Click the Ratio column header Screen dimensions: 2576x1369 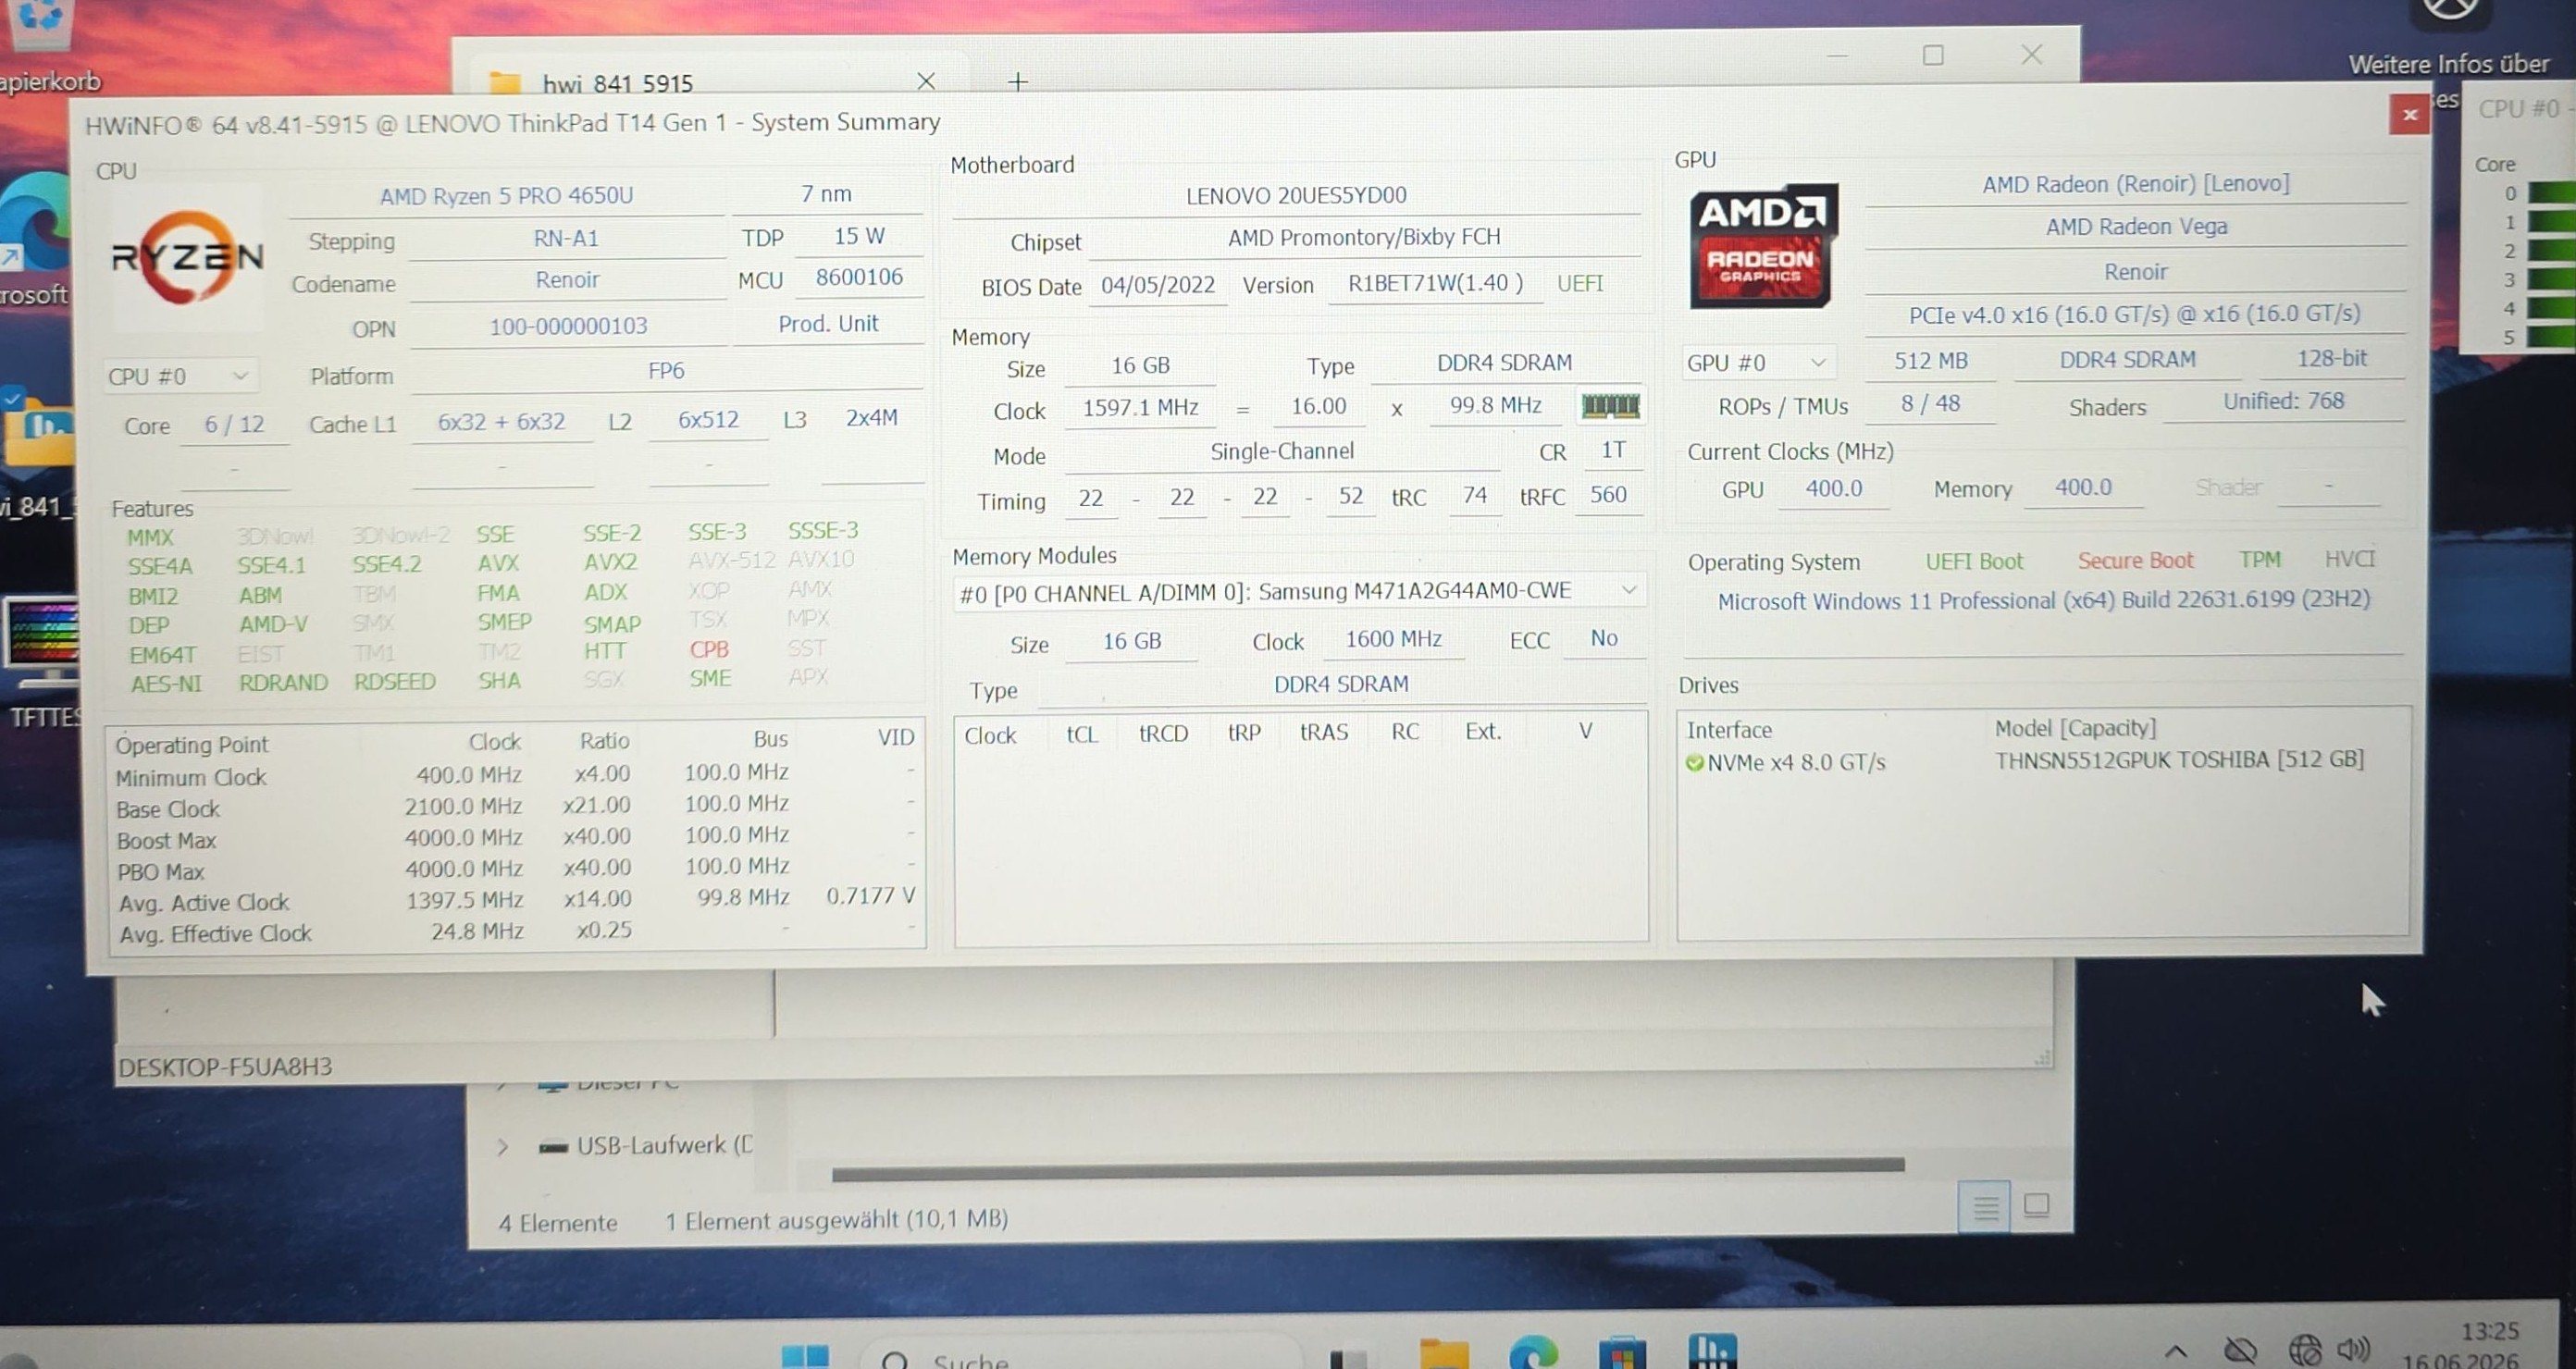click(x=604, y=741)
